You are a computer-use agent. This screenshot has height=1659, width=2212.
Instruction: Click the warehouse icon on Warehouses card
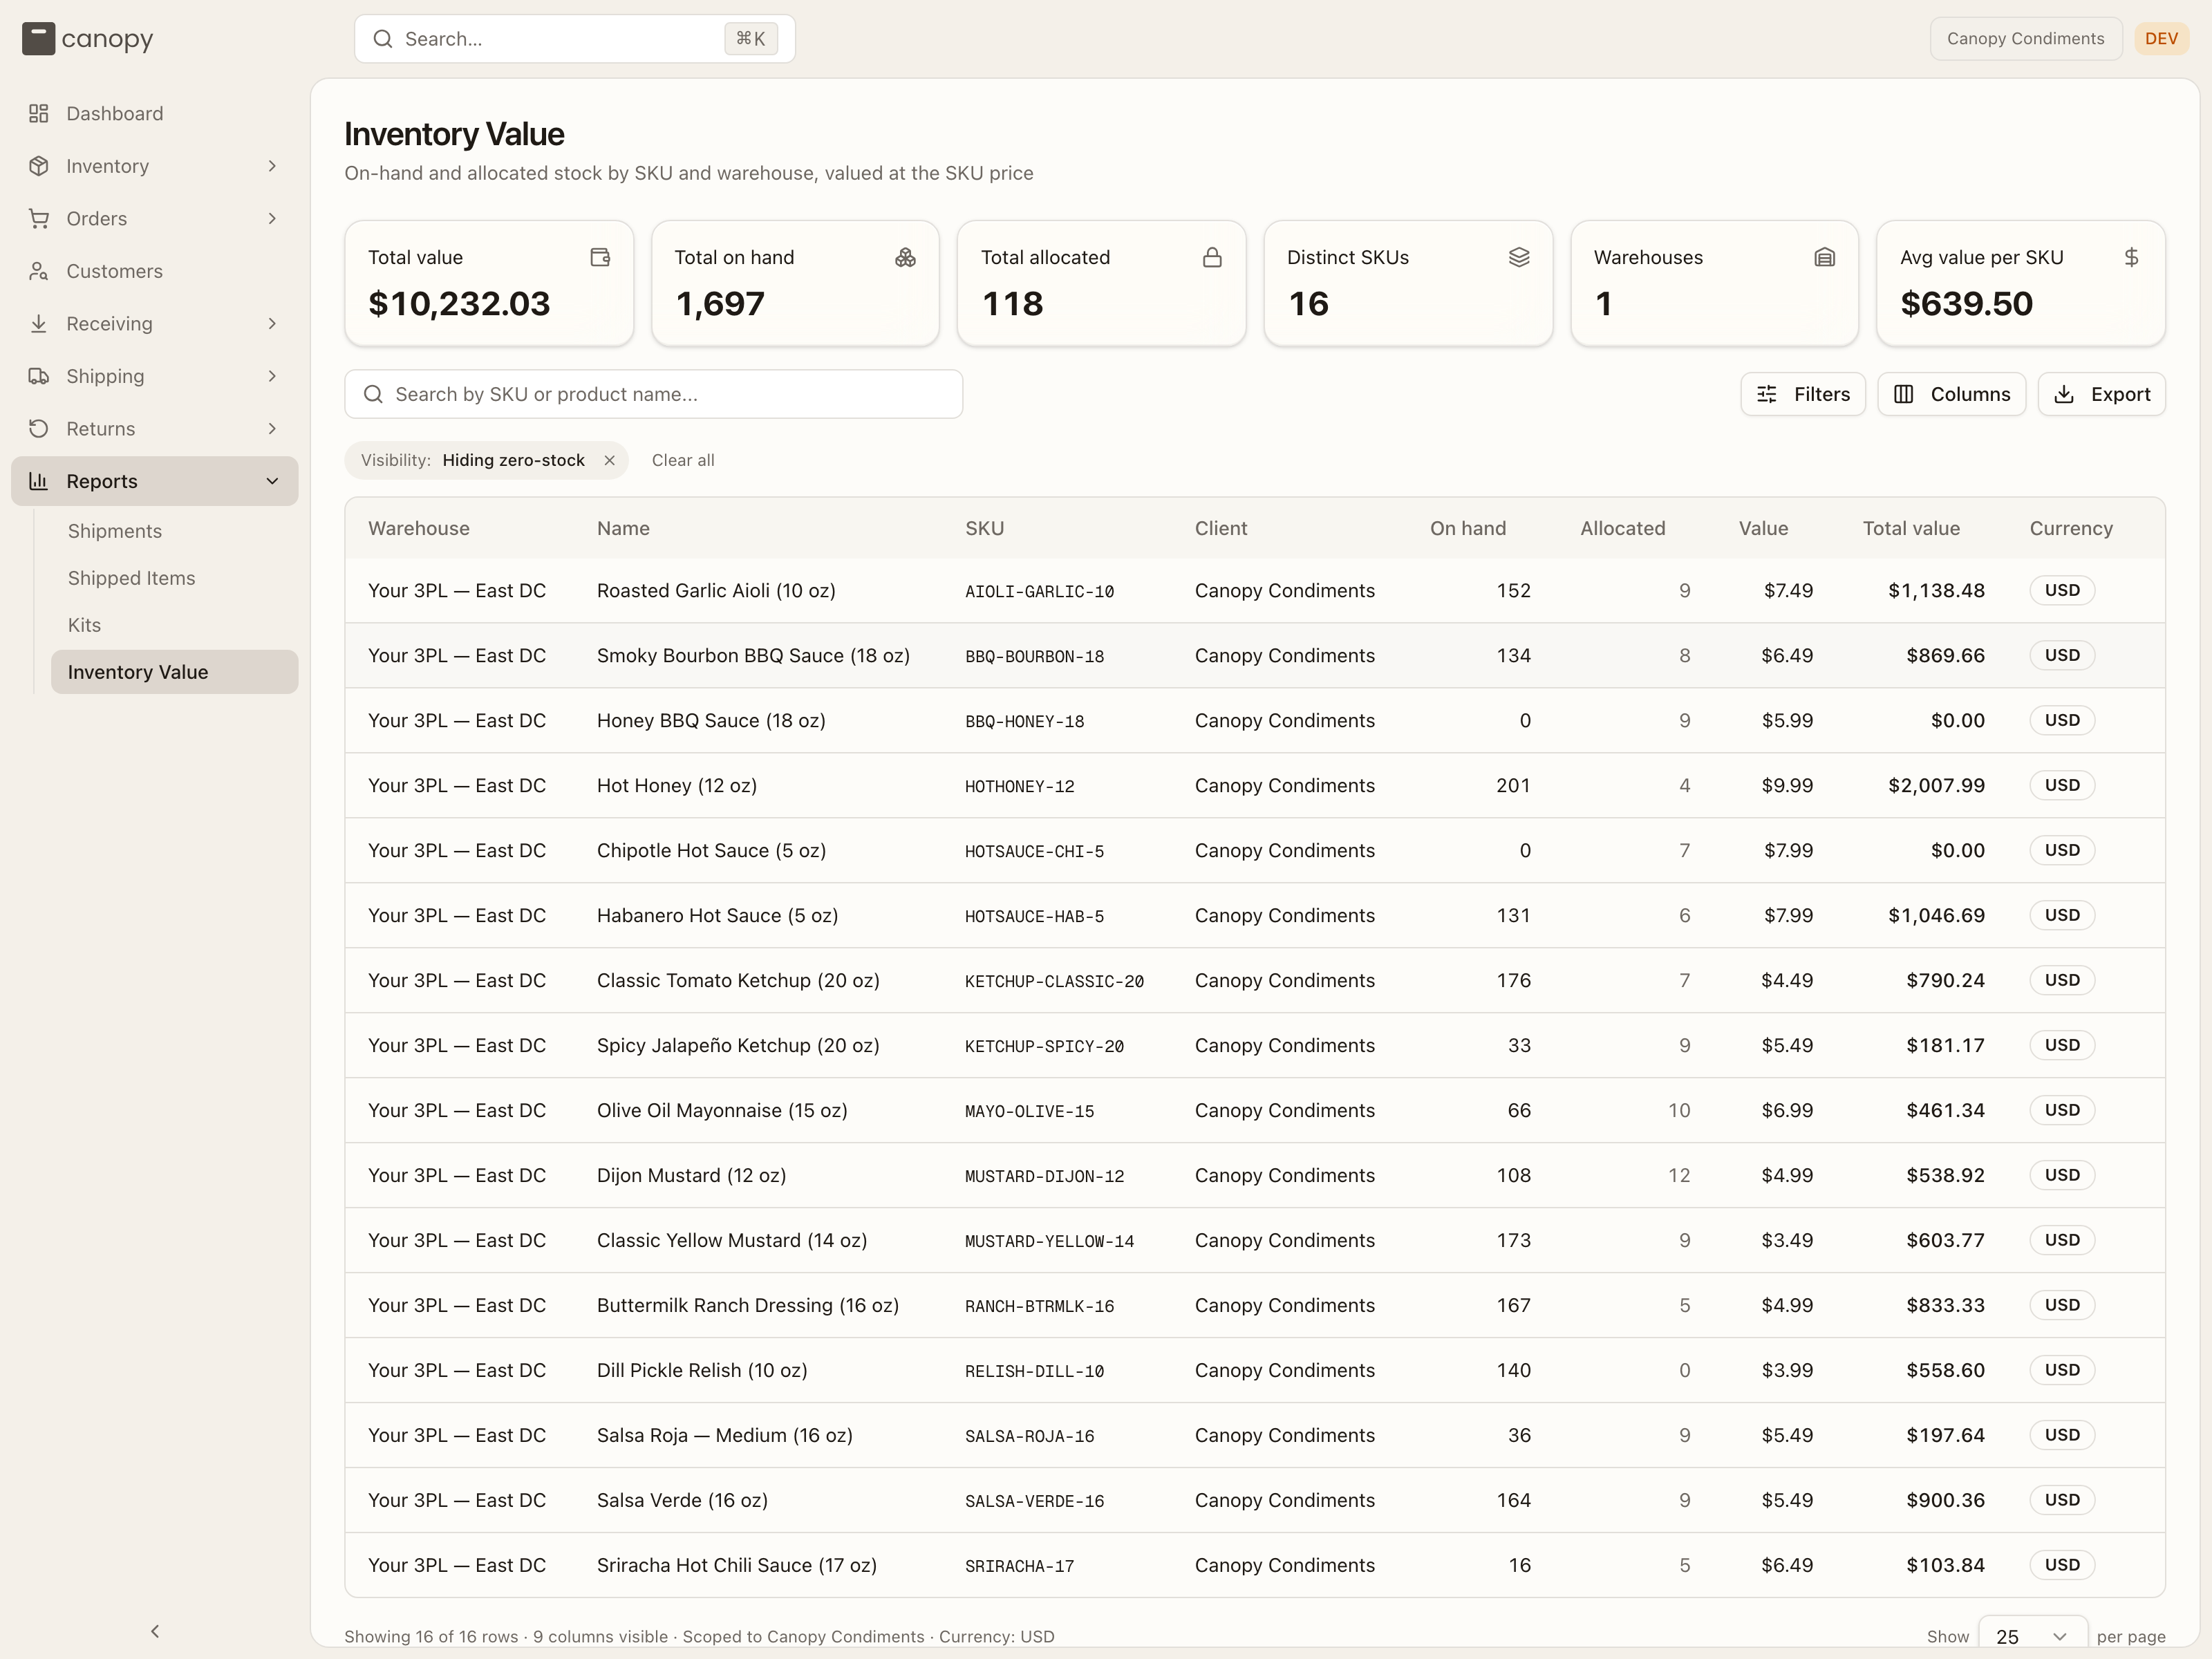(x=1825, y=257)
